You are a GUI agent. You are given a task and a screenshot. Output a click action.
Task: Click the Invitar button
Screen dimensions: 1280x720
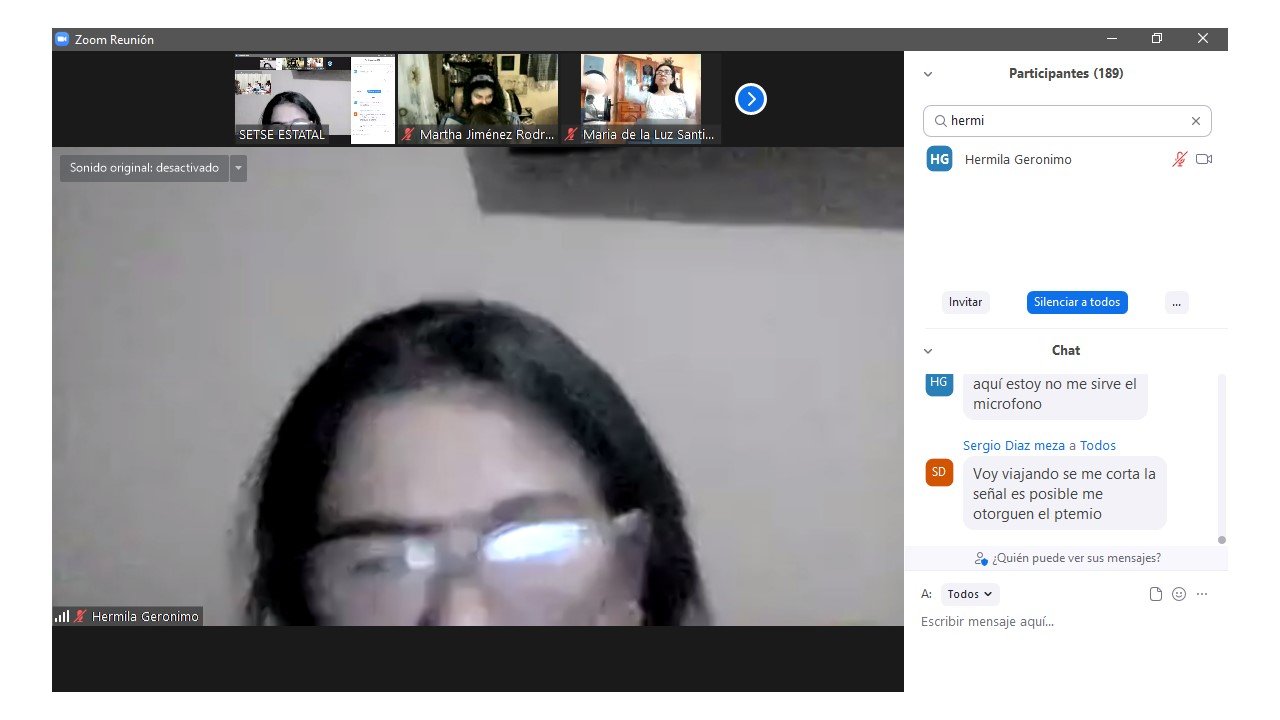tap(966, 302)
